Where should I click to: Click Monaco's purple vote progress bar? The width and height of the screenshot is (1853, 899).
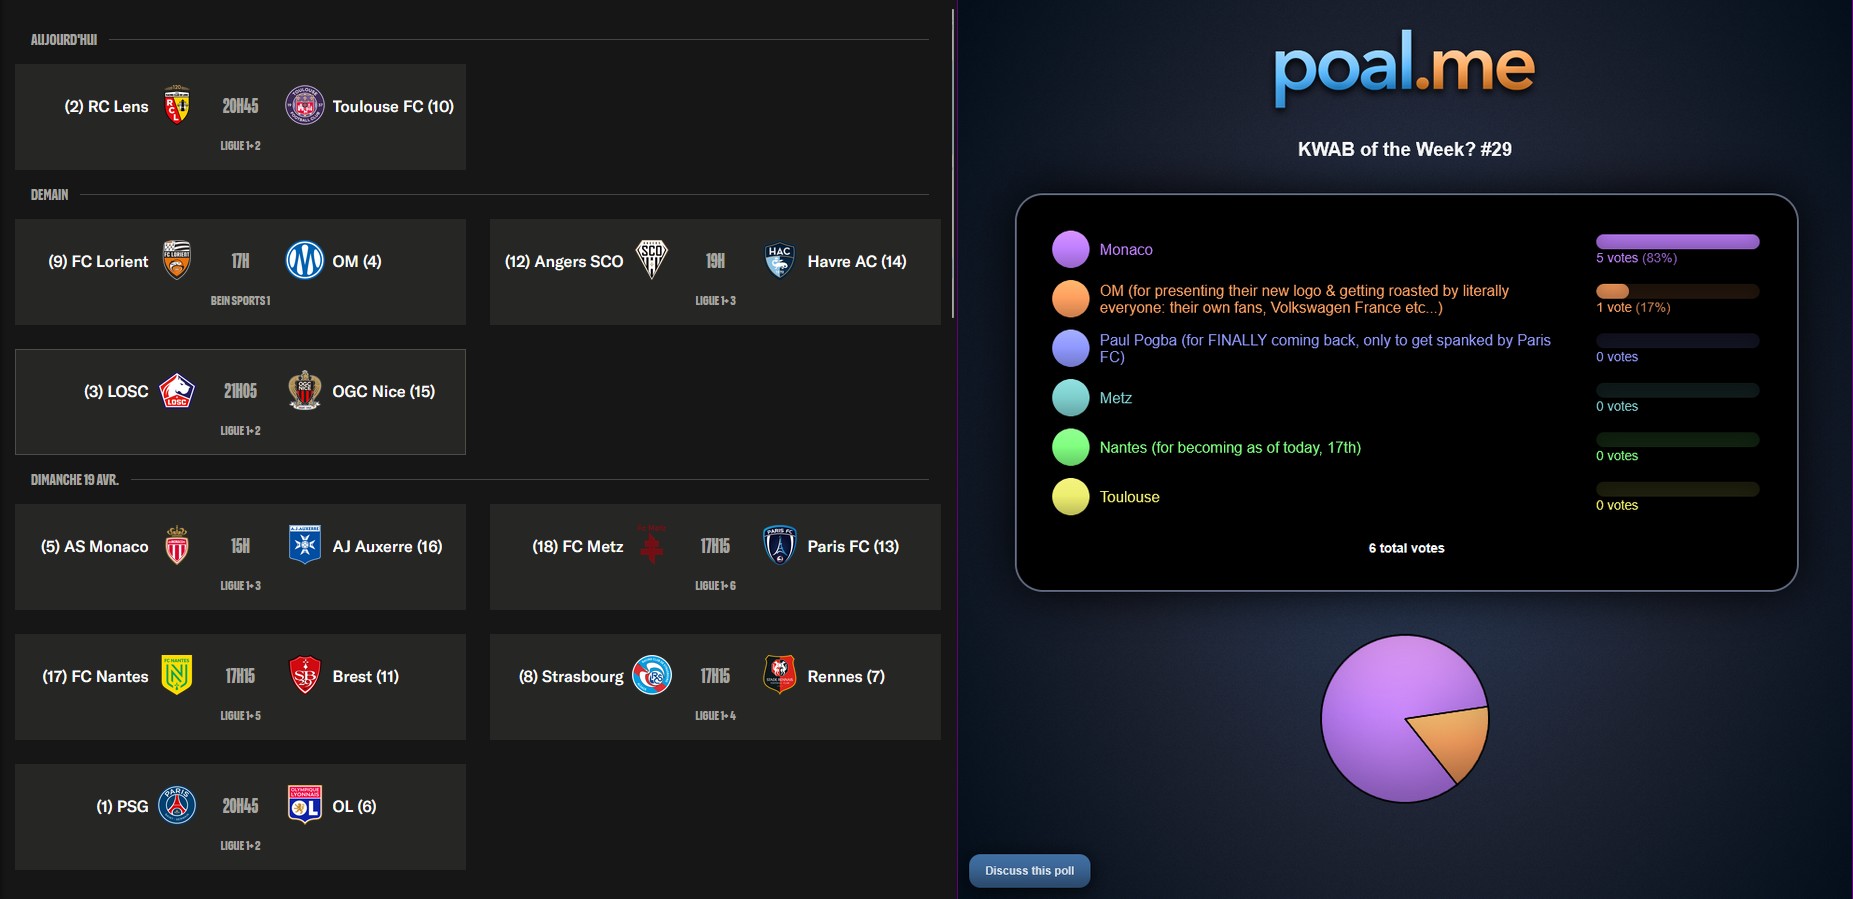click(1677, 242)
